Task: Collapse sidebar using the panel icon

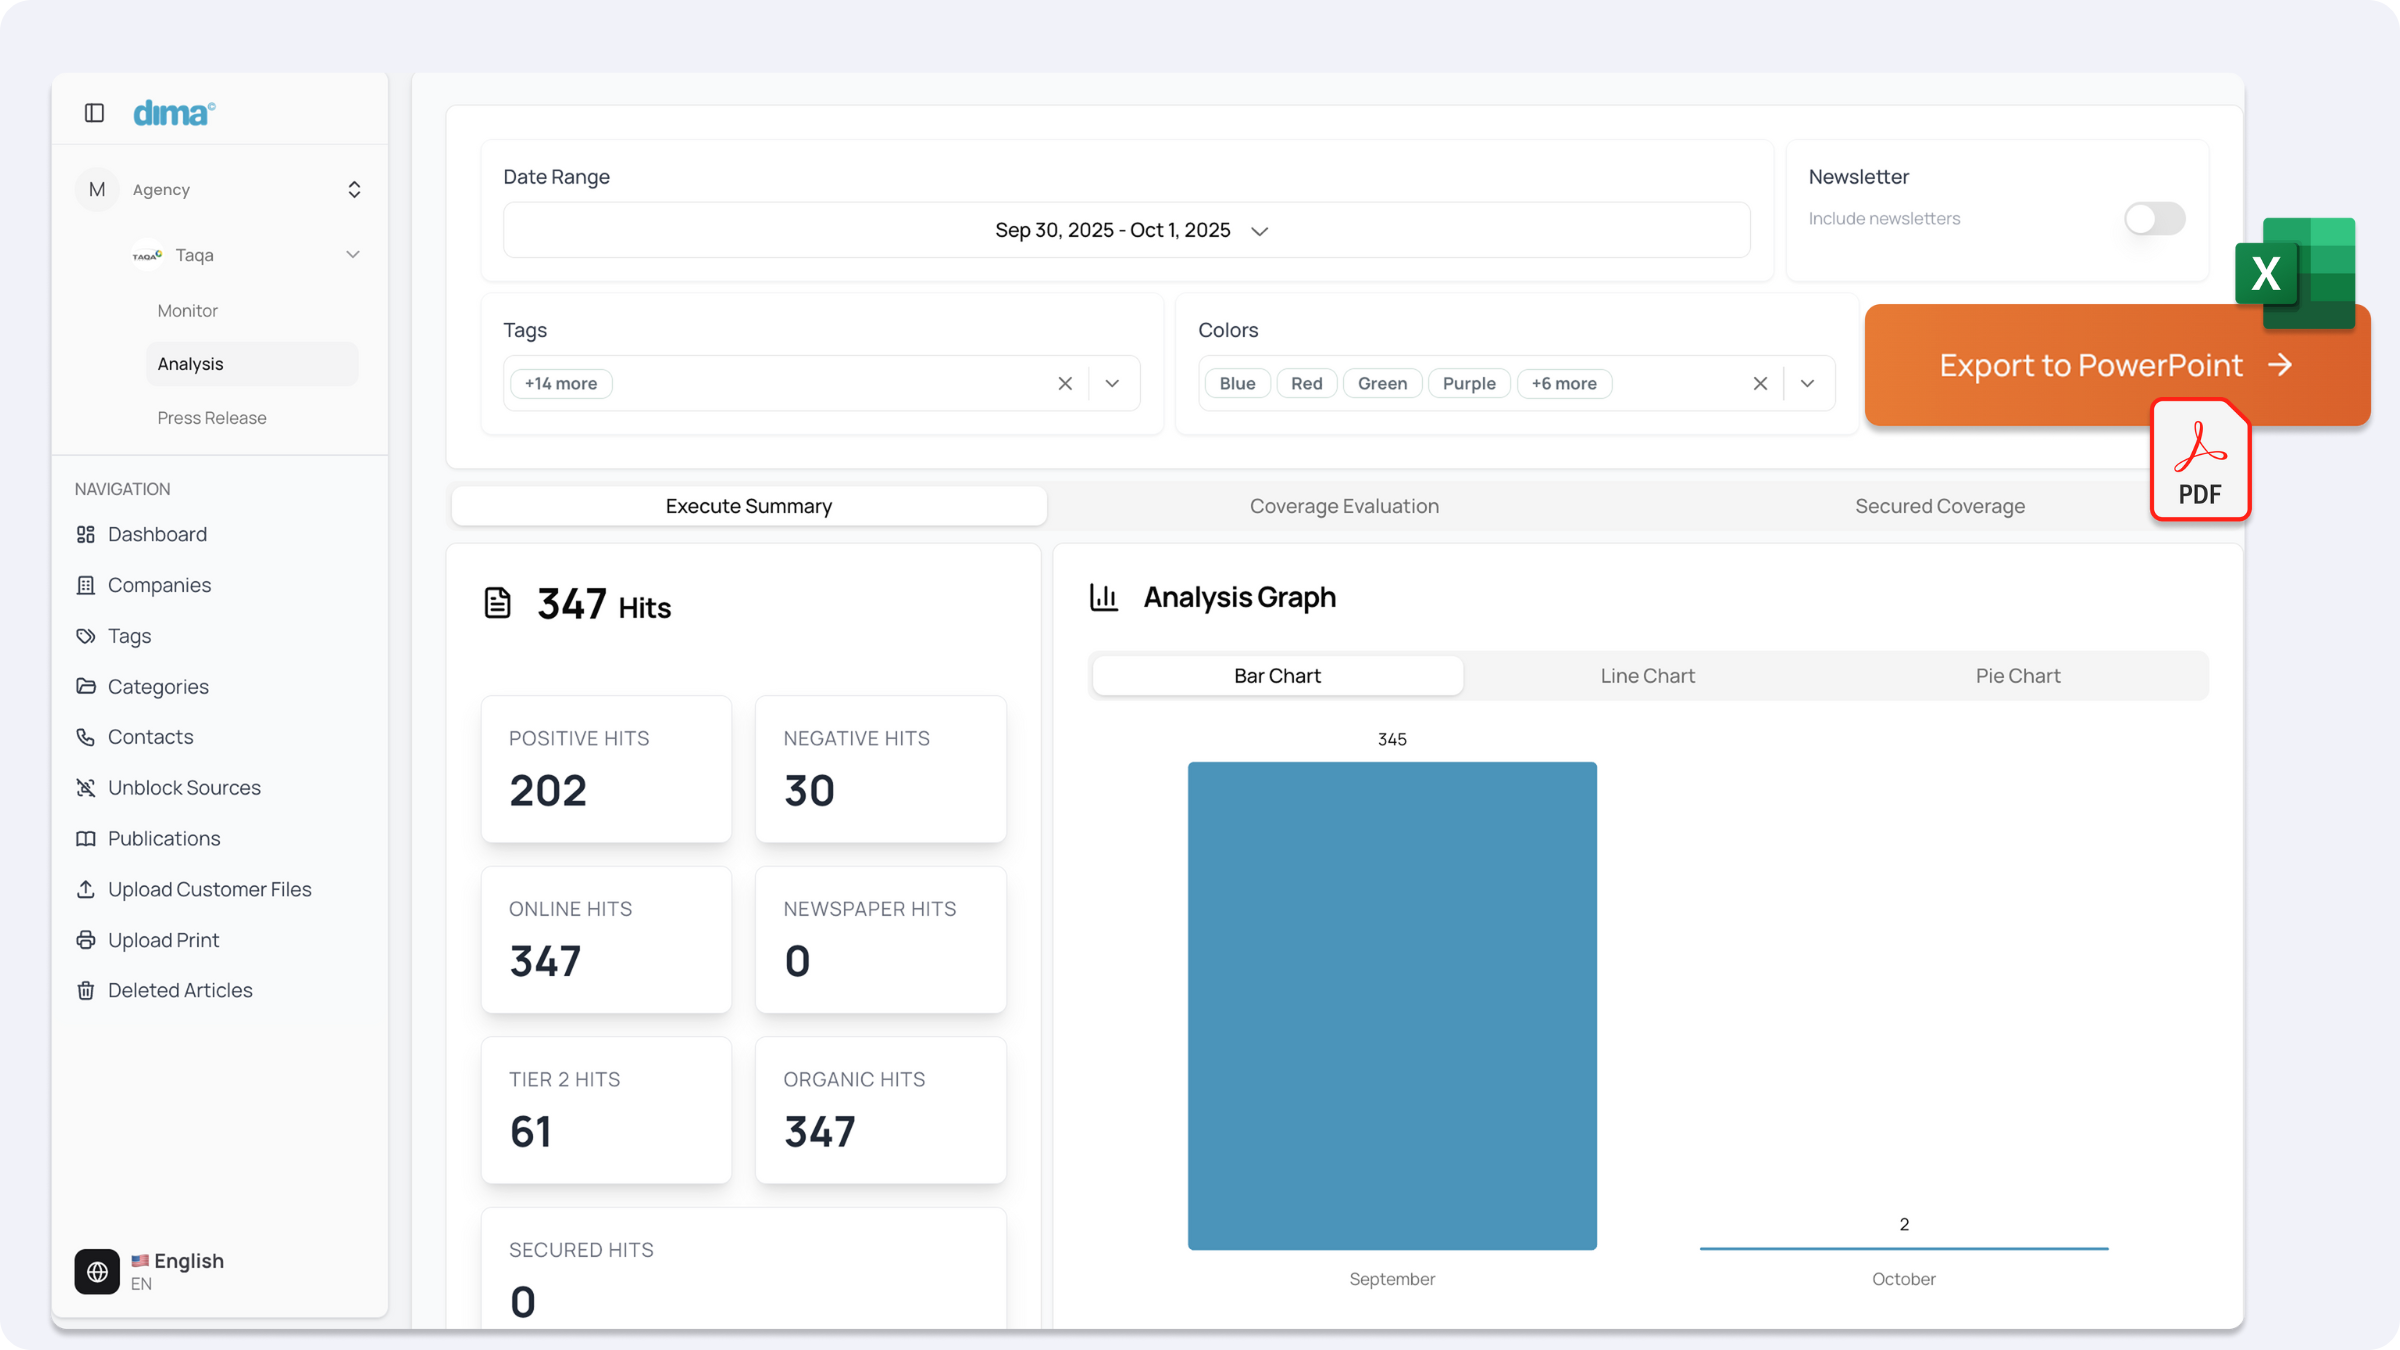Action: tap(94, 113)
